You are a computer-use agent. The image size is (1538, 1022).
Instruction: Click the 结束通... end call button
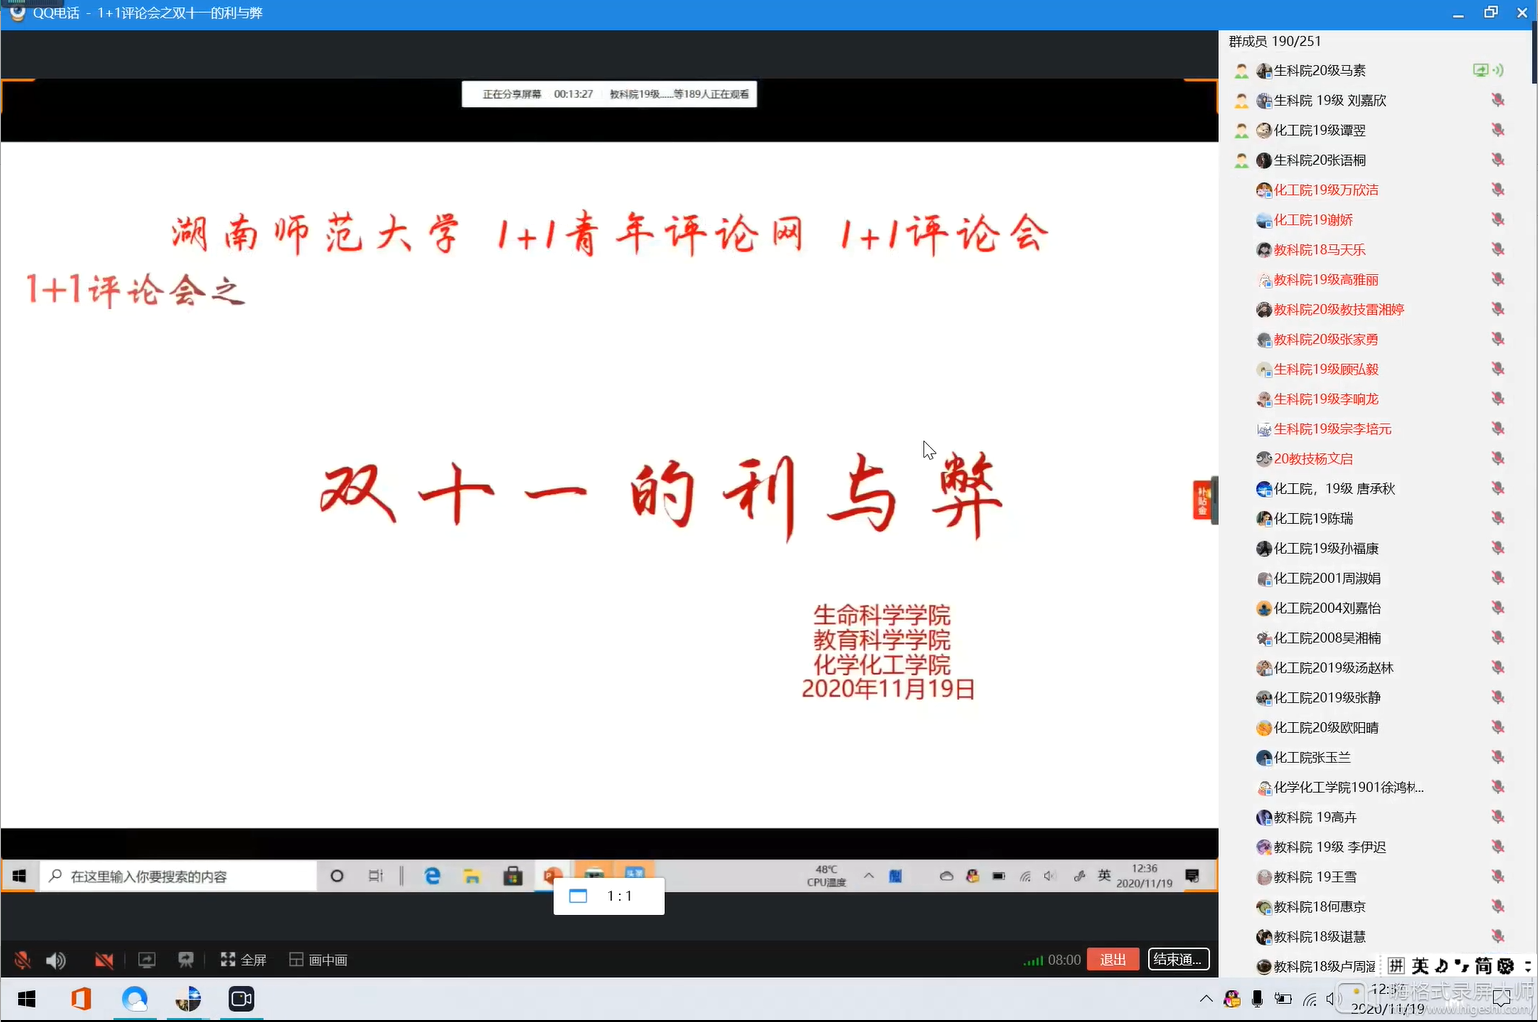1178,960
